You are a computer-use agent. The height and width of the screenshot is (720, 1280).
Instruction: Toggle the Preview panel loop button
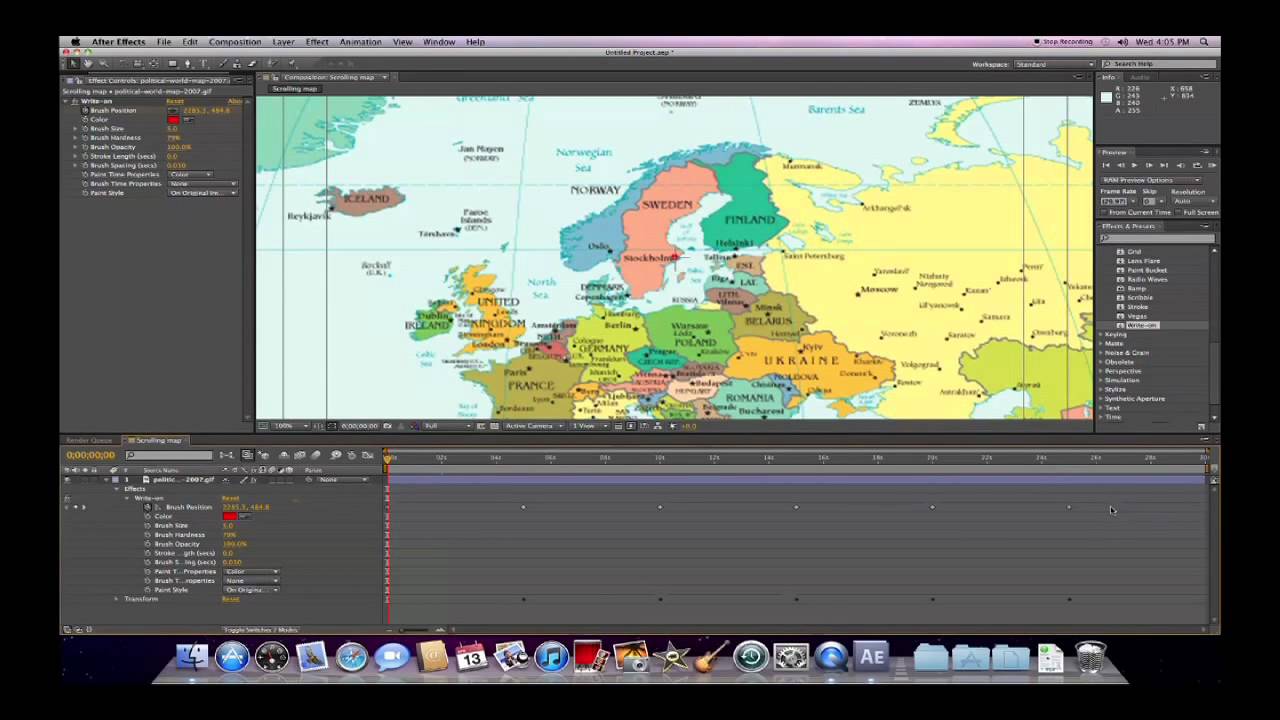(x=1197, y=165)
